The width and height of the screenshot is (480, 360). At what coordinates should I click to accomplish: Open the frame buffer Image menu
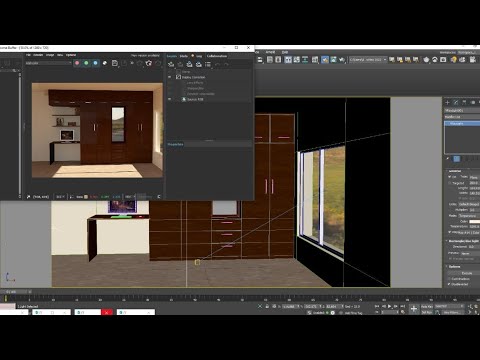tap(50, 55)
